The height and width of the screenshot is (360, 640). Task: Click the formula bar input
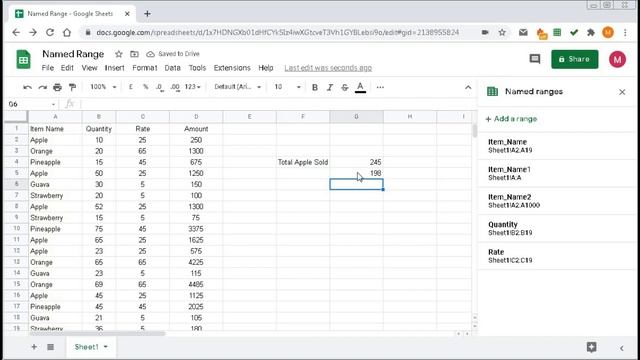[x=278, y=104]
